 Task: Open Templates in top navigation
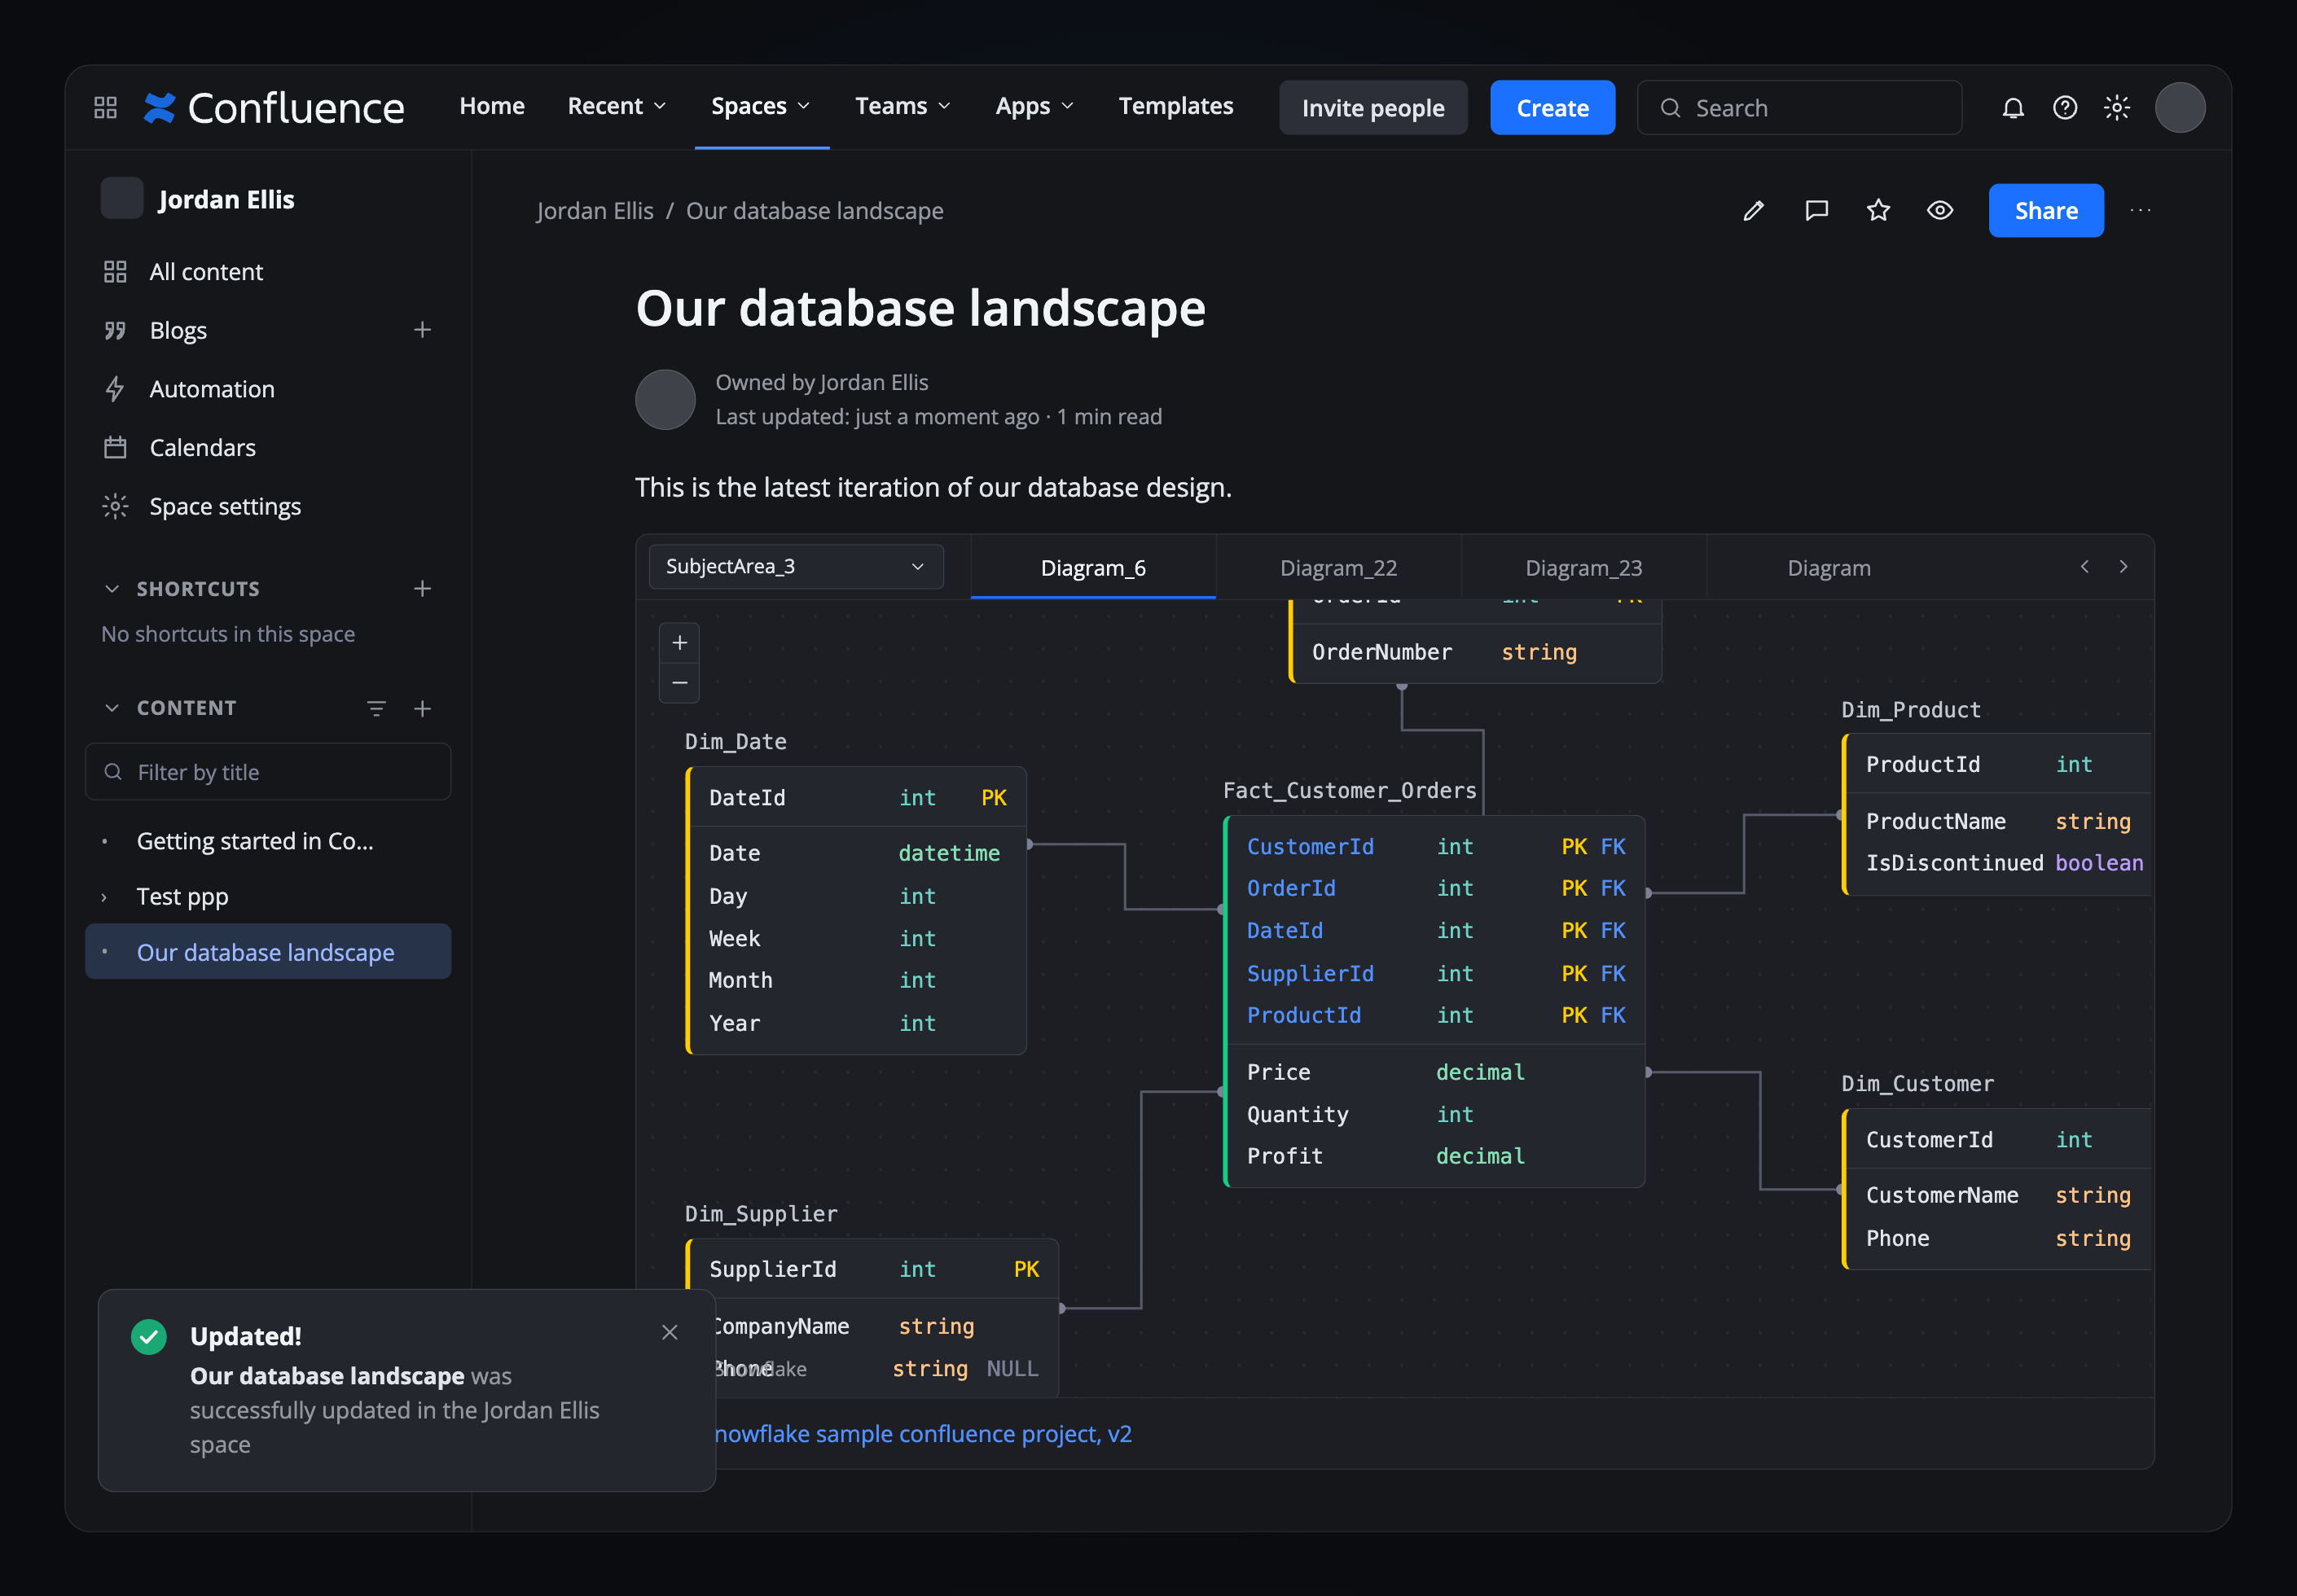coord(1175,106)
